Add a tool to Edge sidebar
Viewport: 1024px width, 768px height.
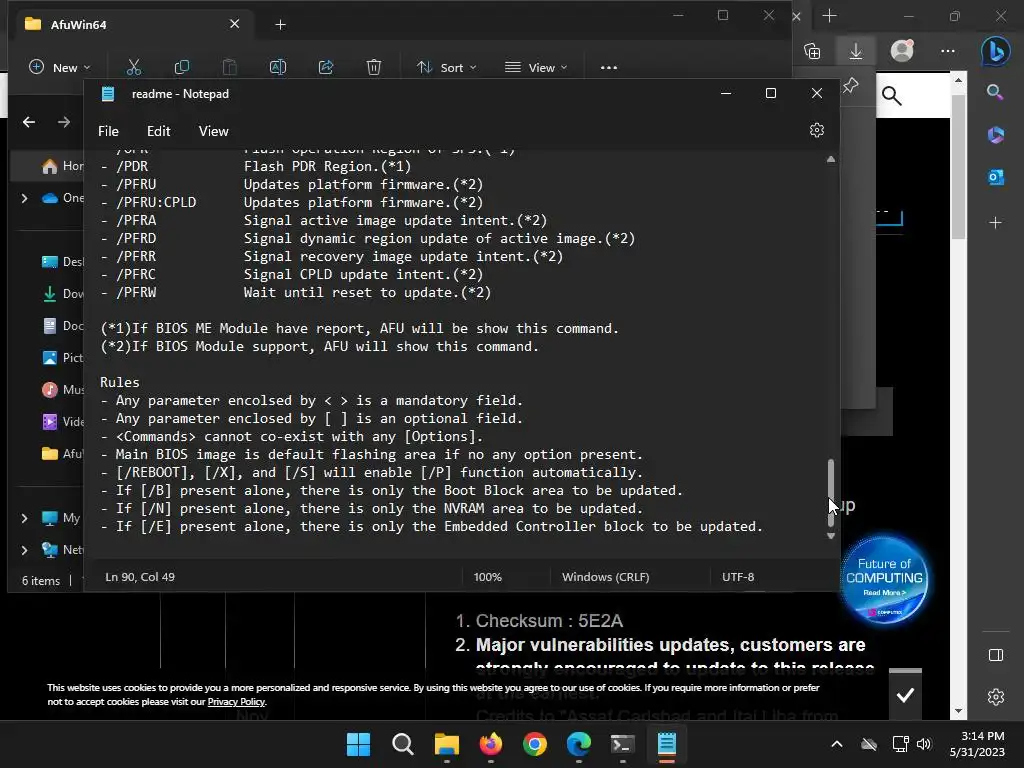tap(995, 223)
